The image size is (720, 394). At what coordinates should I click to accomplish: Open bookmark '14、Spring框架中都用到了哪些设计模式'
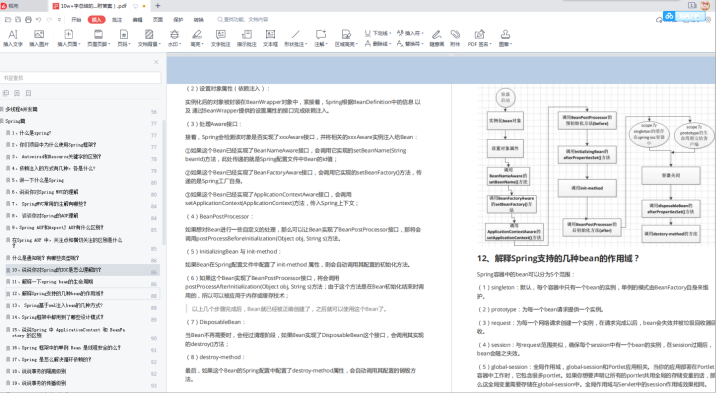[x=58, y=317]
